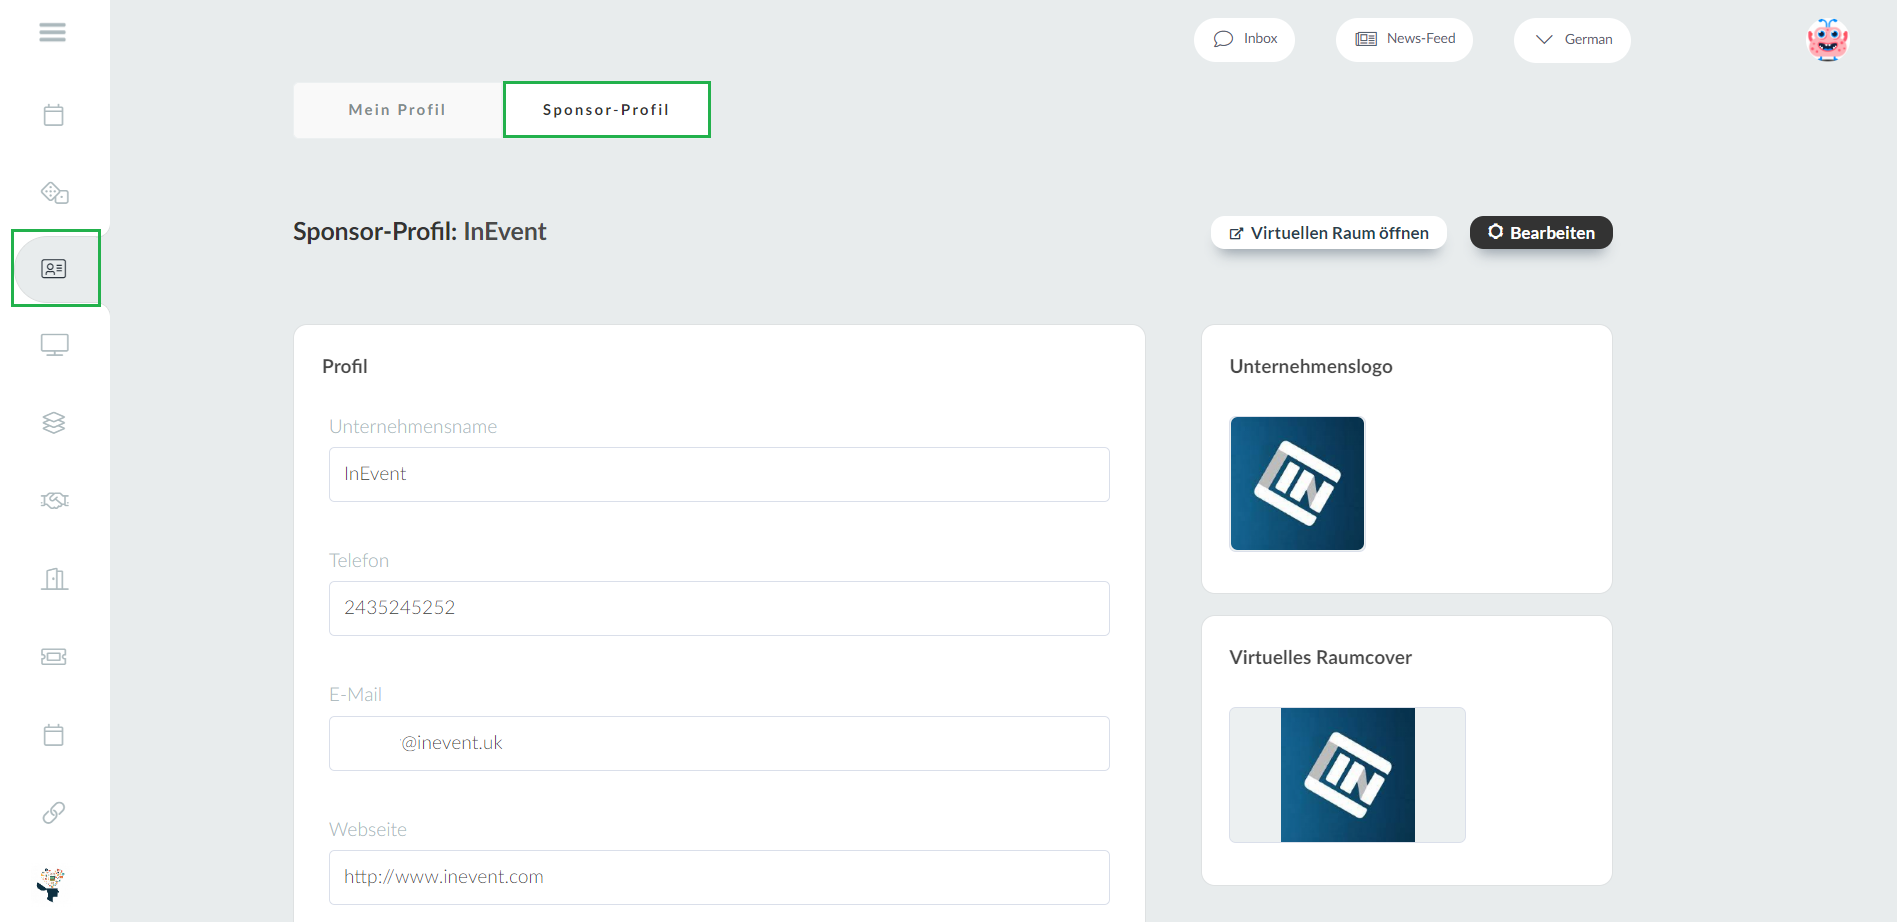The image size is (1897, 922).
Task: Open the stacked layers sidebar icon
Action: [54, 423]
